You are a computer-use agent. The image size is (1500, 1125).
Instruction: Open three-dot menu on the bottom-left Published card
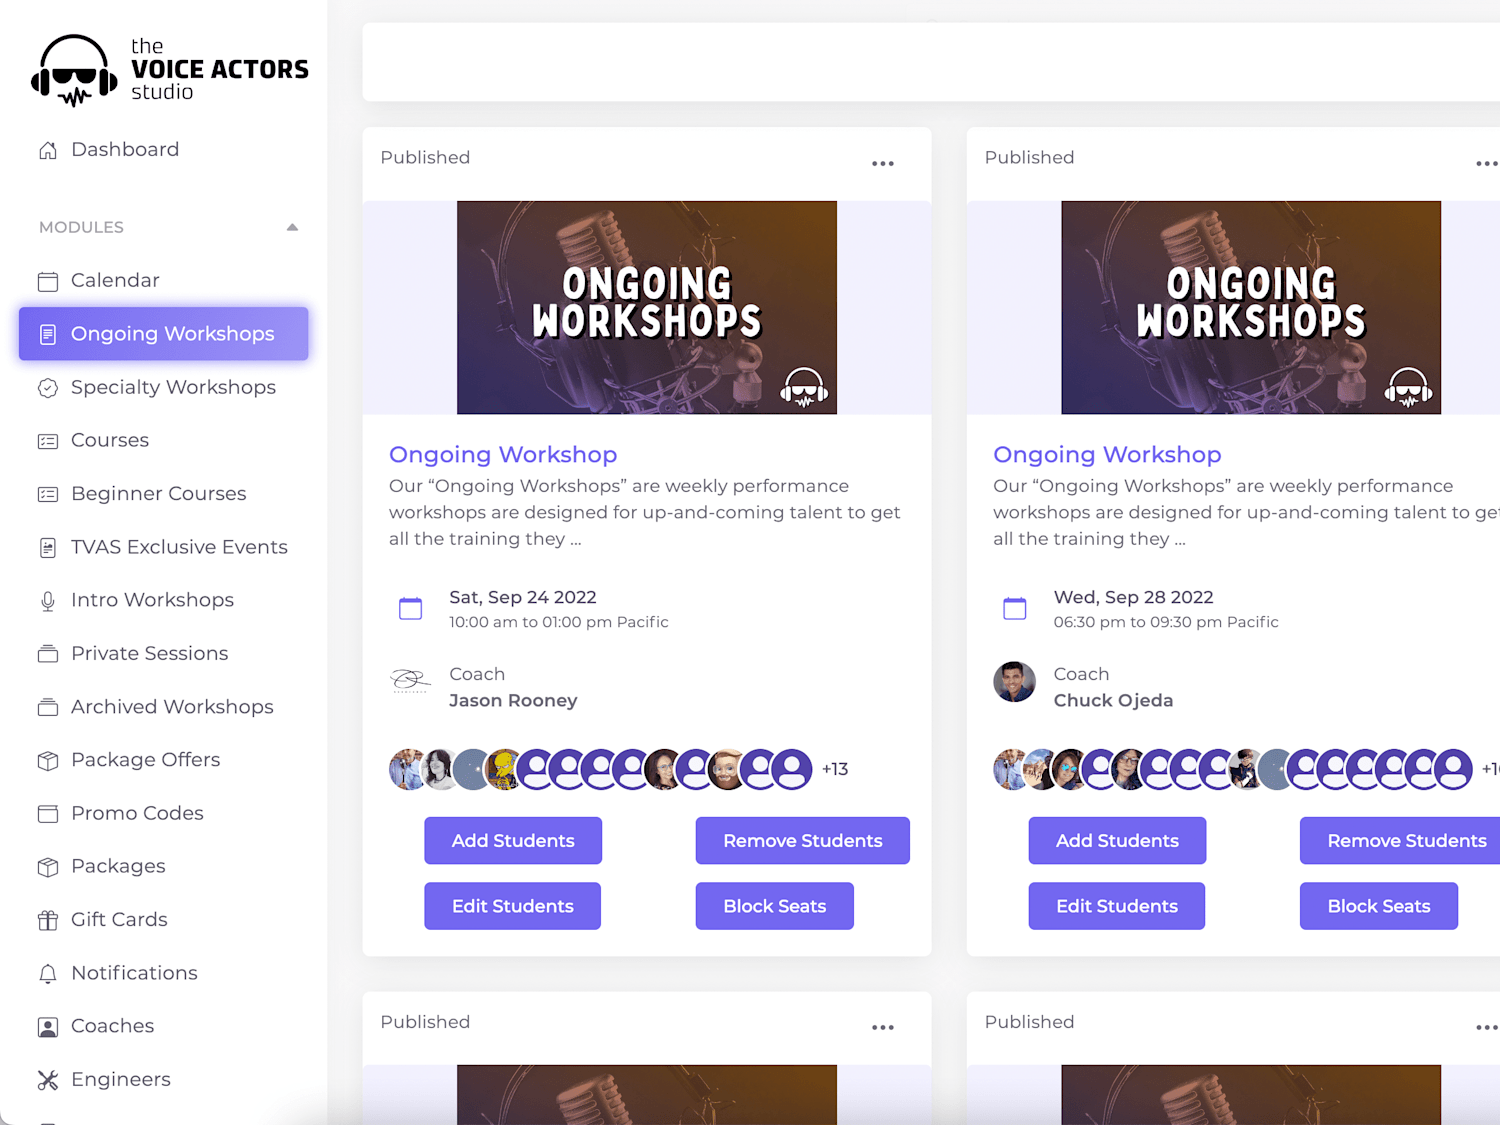click(x=882, y=1028)
